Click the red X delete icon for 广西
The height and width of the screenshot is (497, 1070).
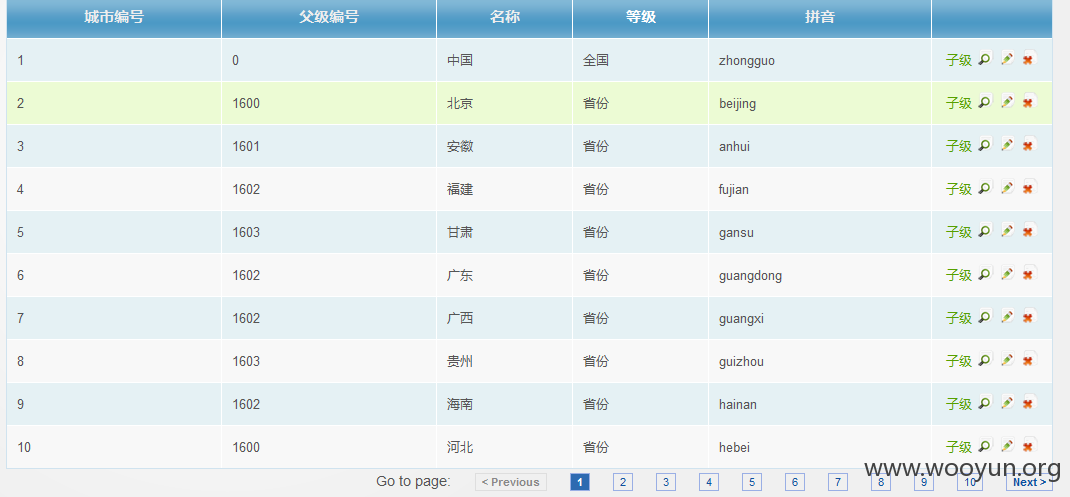tap(1028, 317)
